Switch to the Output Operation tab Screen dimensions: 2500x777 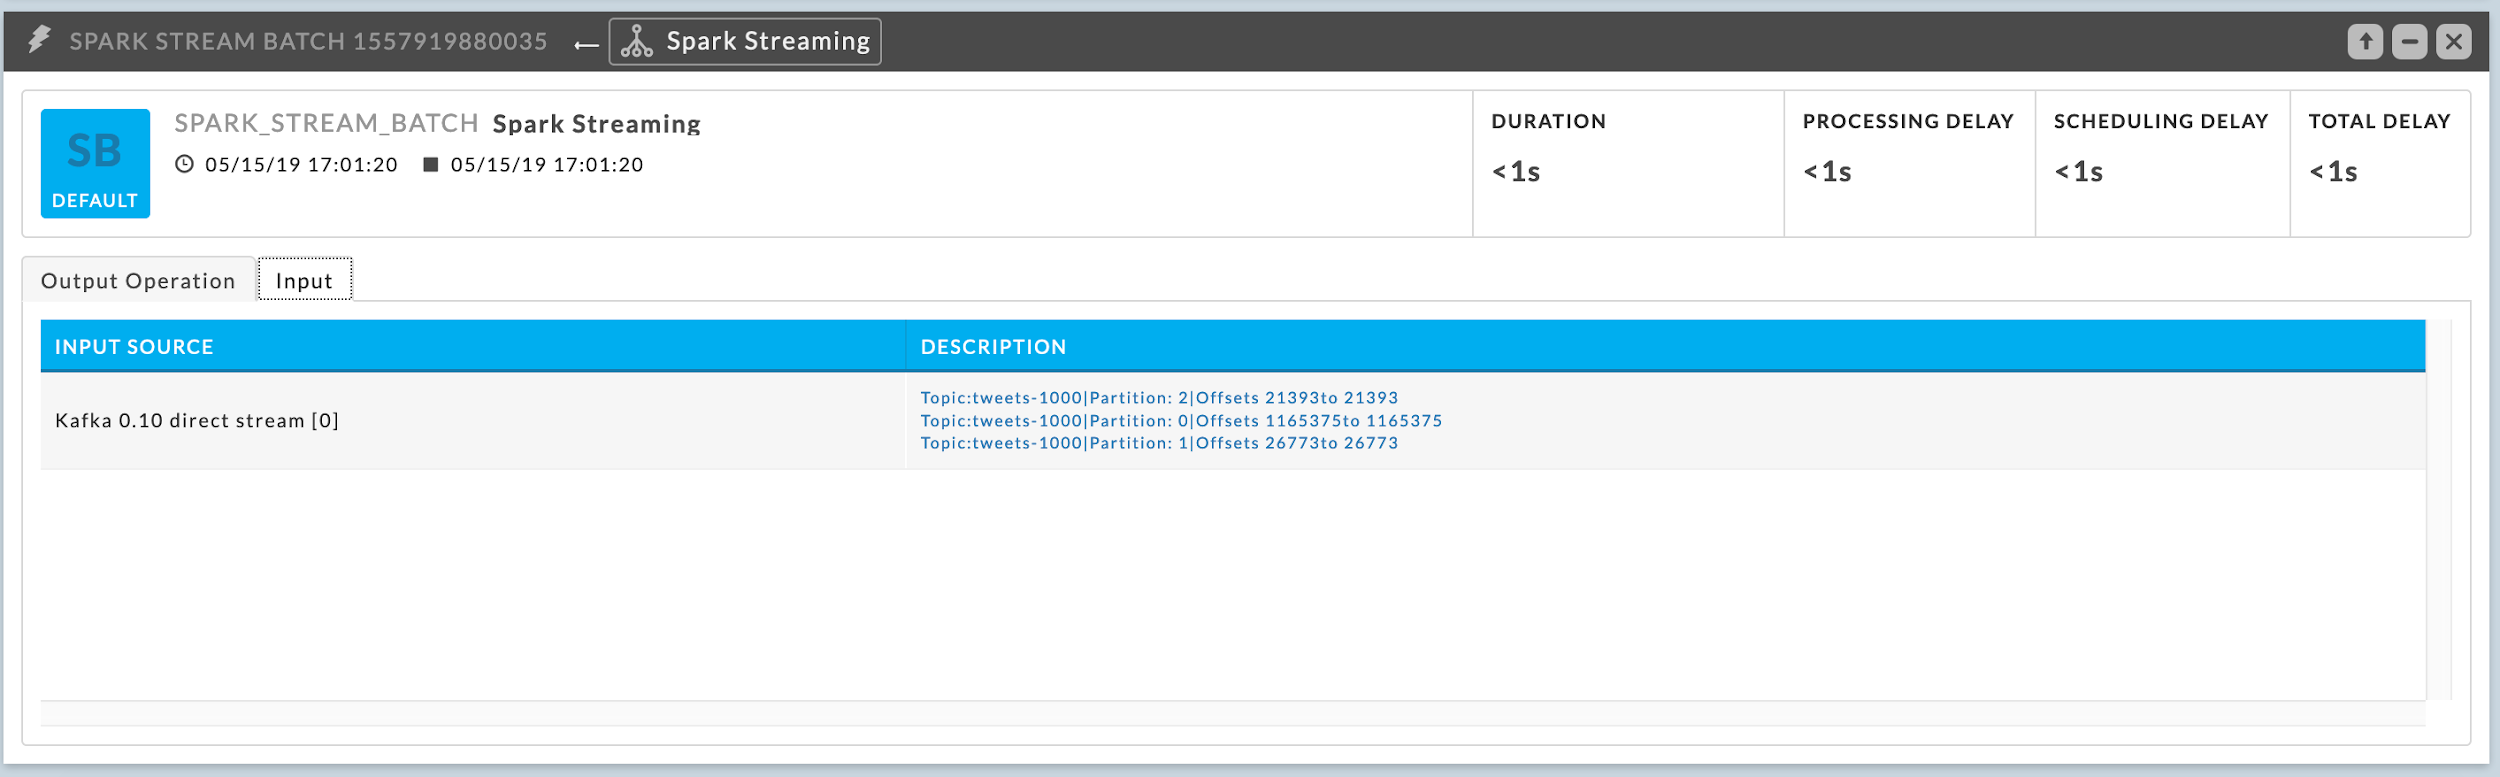(x=138, y=281)
